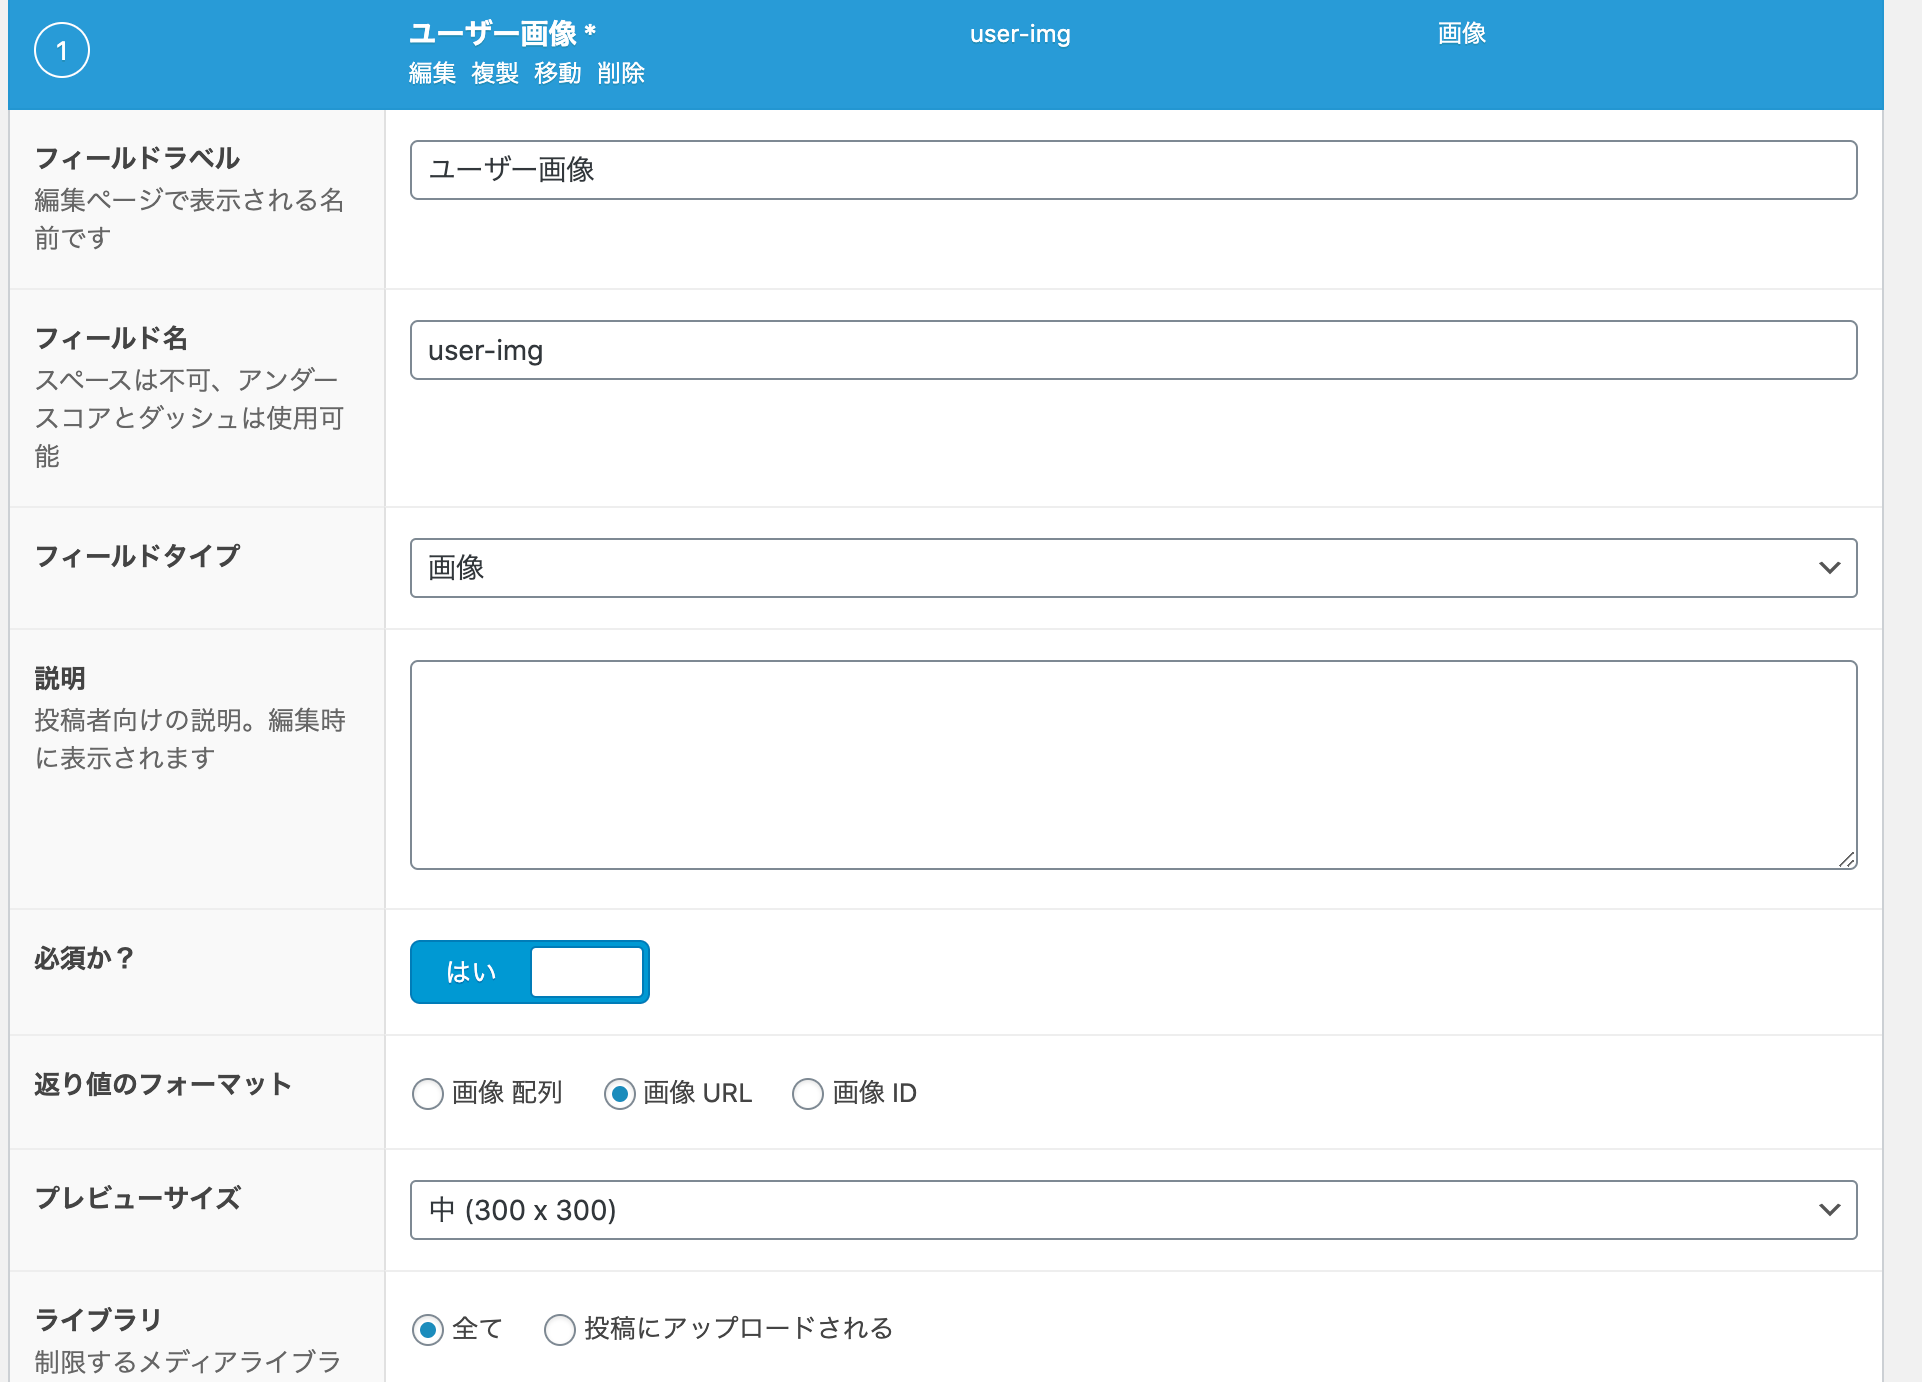Click the ユーザー画像 field title in header
This screenshot has width=1922, height=1382.
(493, 34)
